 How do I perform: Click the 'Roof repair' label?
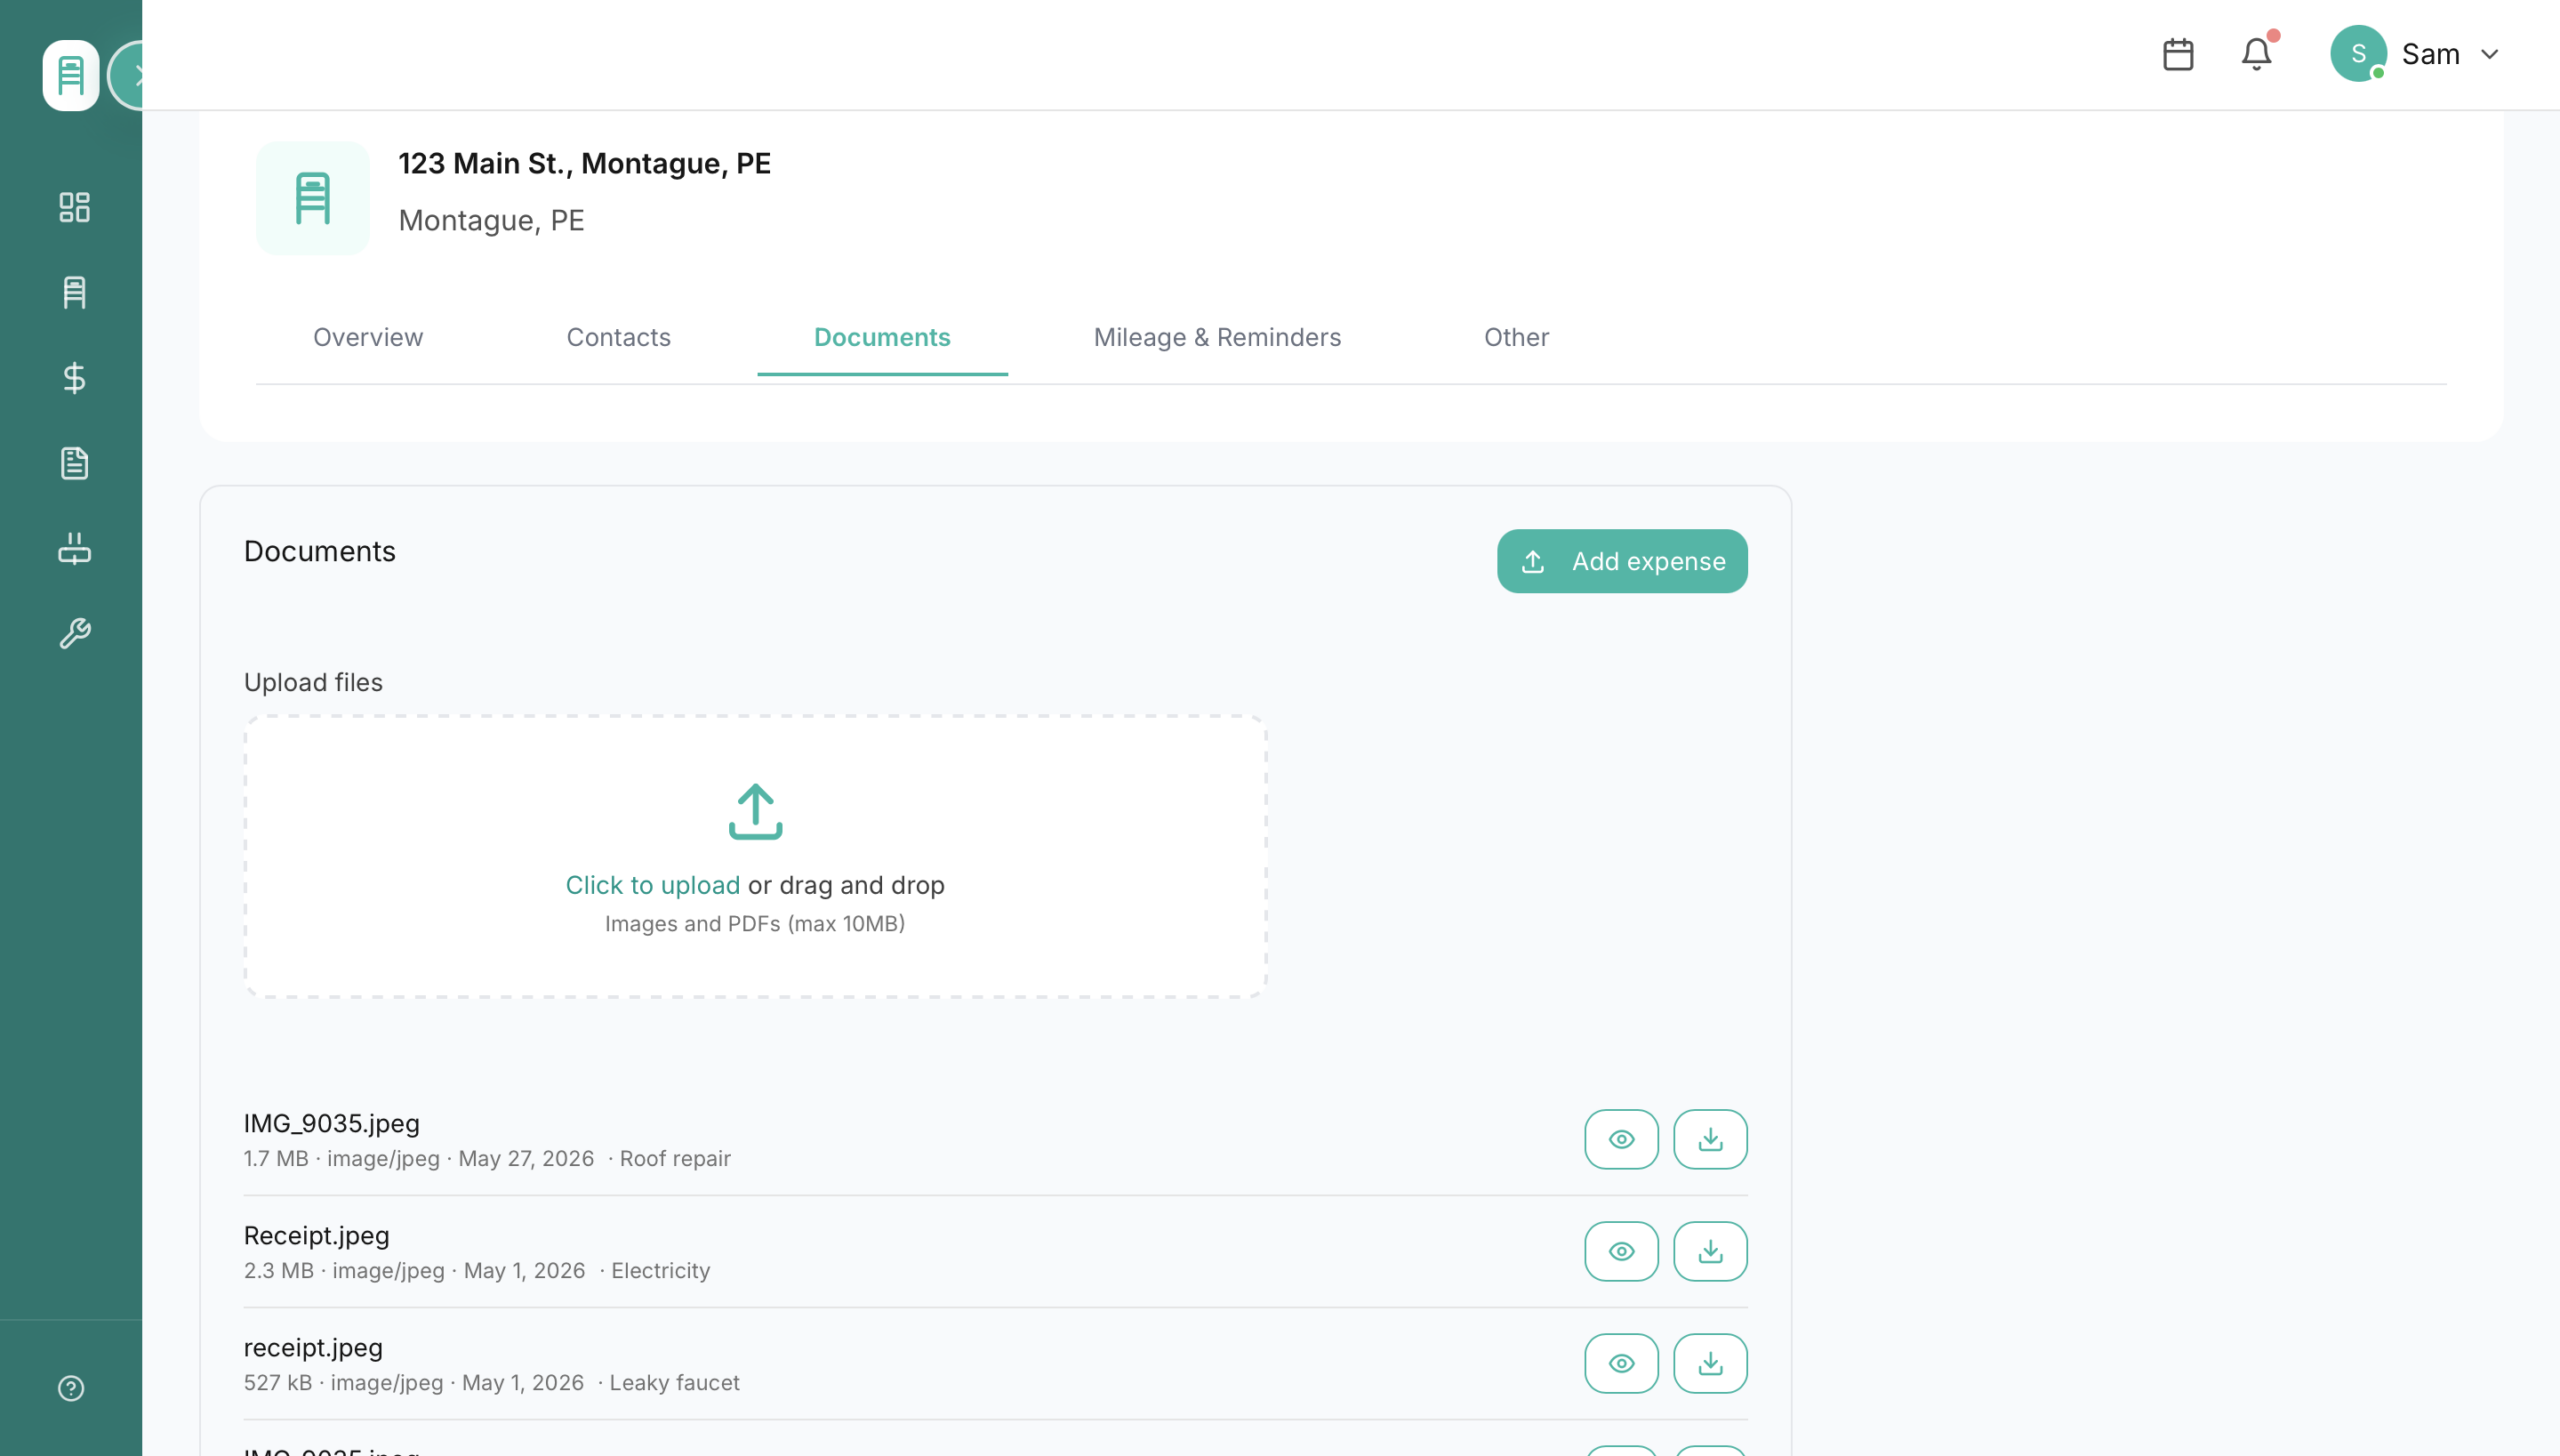(x=675, y=1158)
